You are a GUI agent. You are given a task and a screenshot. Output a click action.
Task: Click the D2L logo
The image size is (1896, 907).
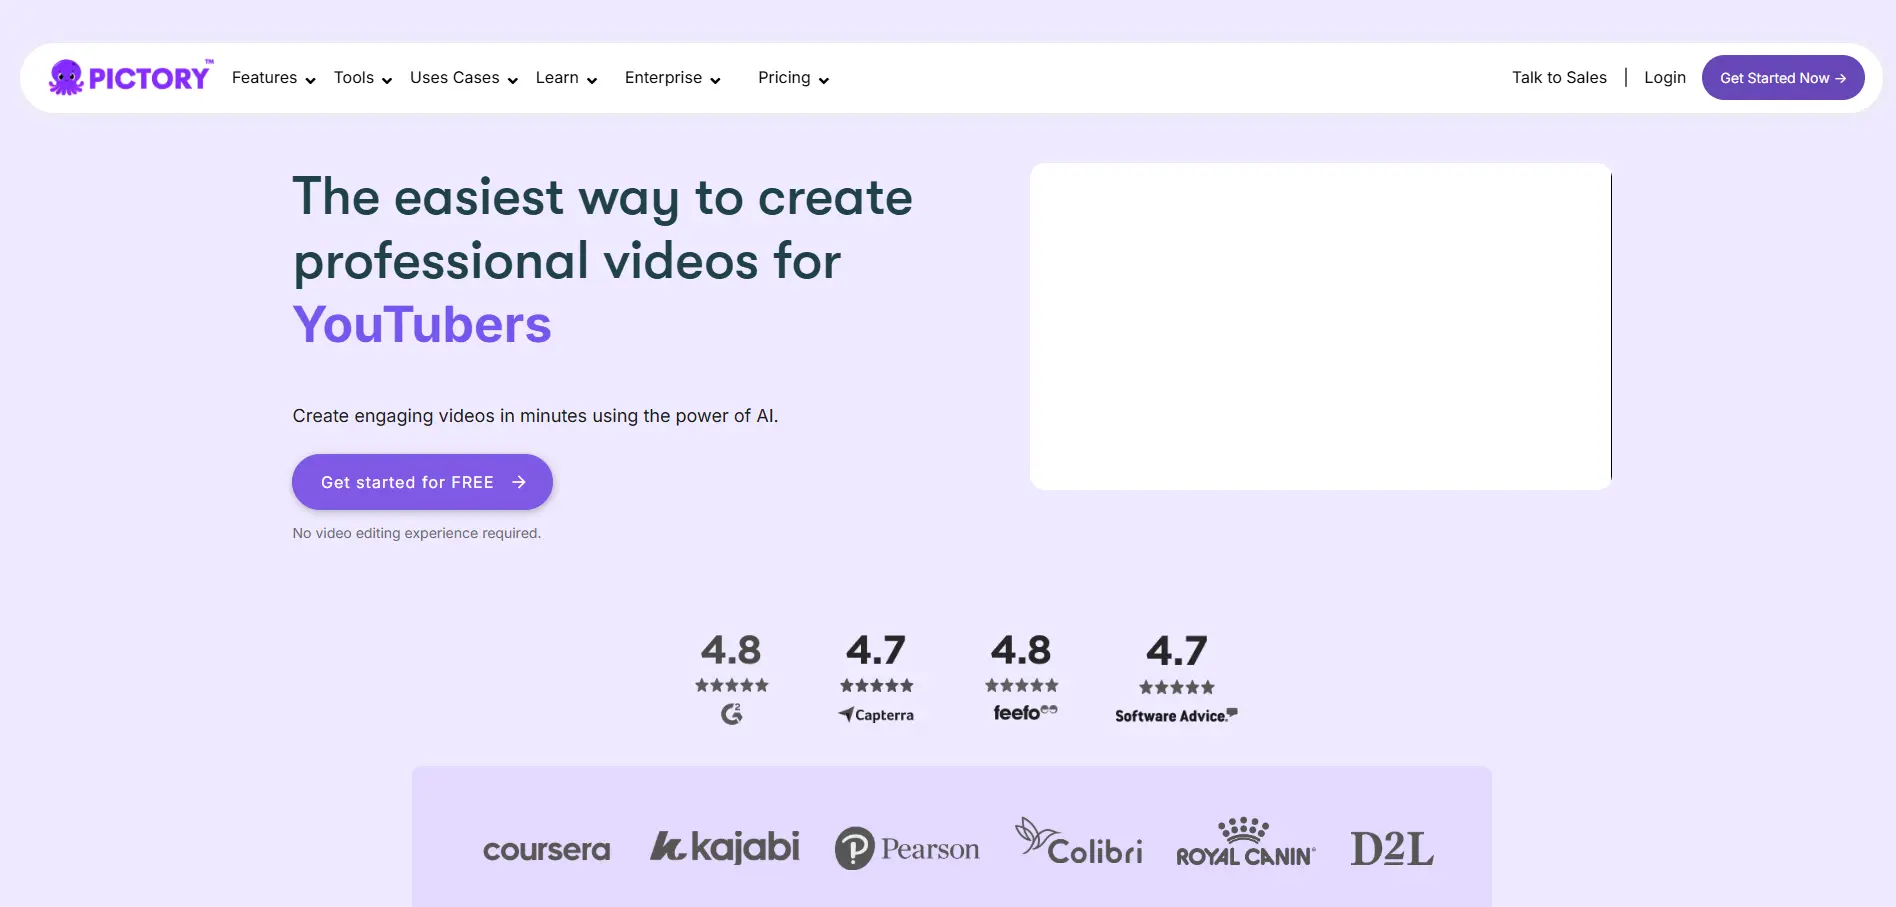(1392, 848)
